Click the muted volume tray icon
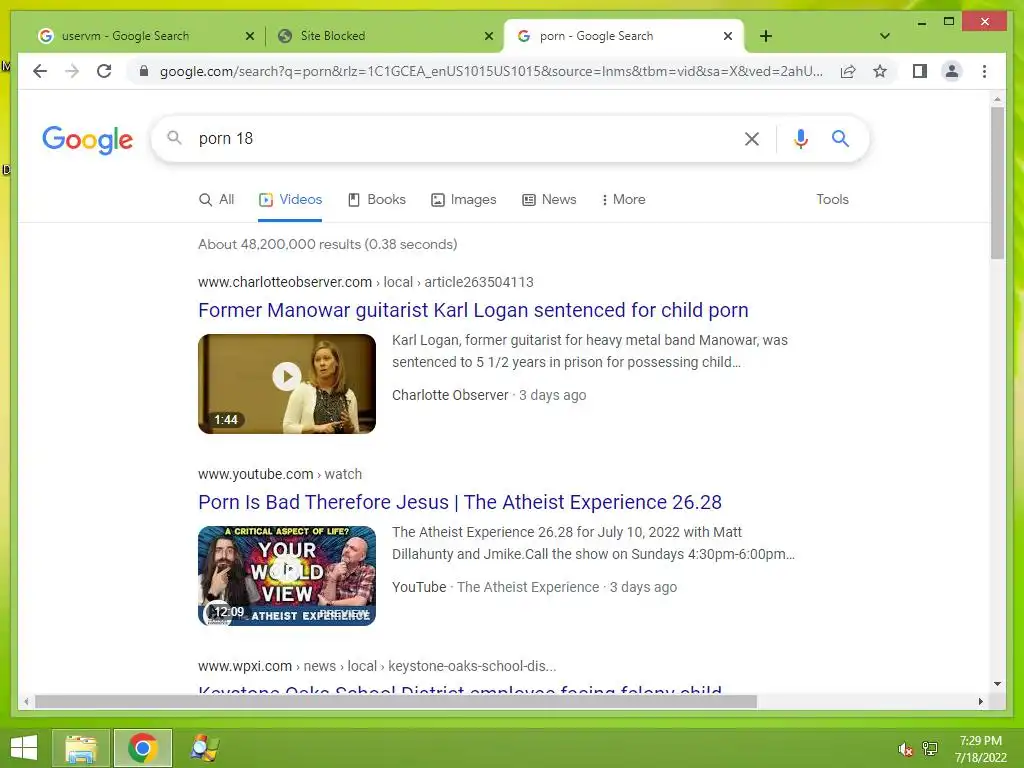Viewport: 1024px width, 768px height. pos(905,749)
